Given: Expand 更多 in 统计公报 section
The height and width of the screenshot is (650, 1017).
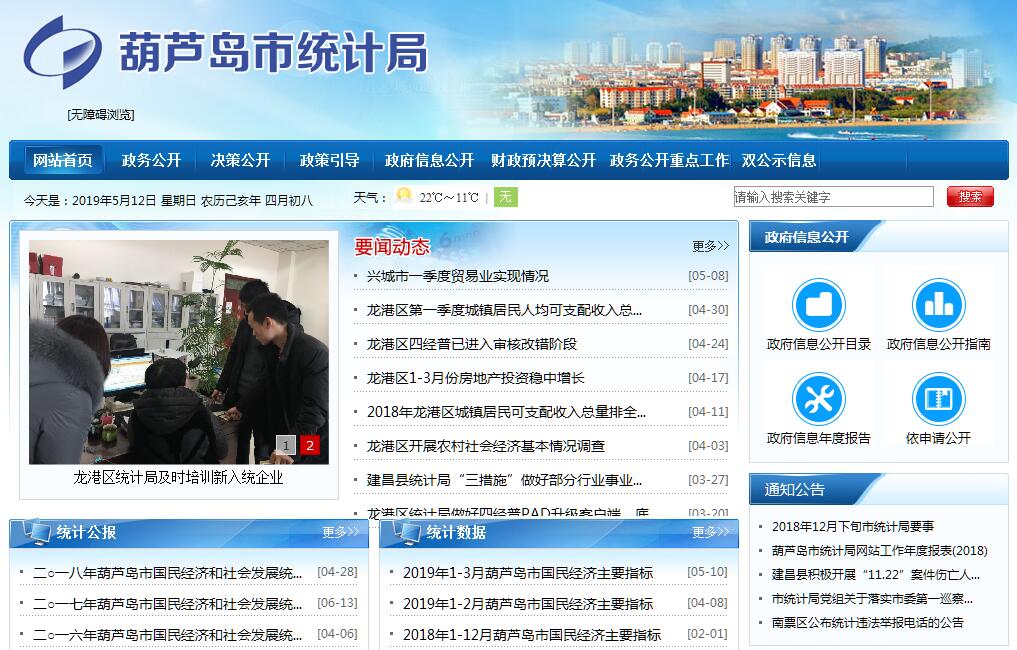Looking at the screenshot, I should tap(340, 532).
